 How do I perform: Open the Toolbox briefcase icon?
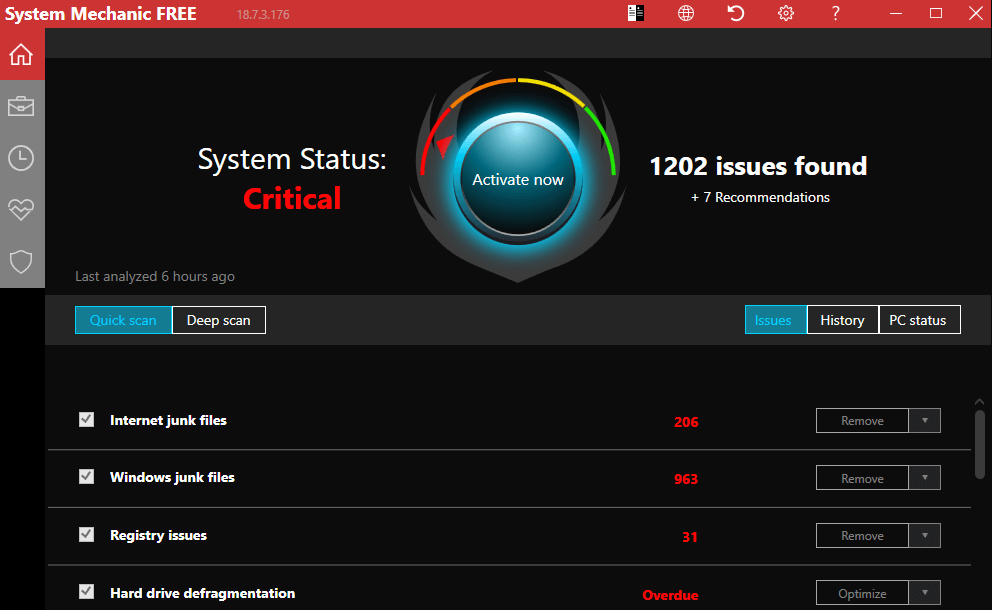(21, 106)
